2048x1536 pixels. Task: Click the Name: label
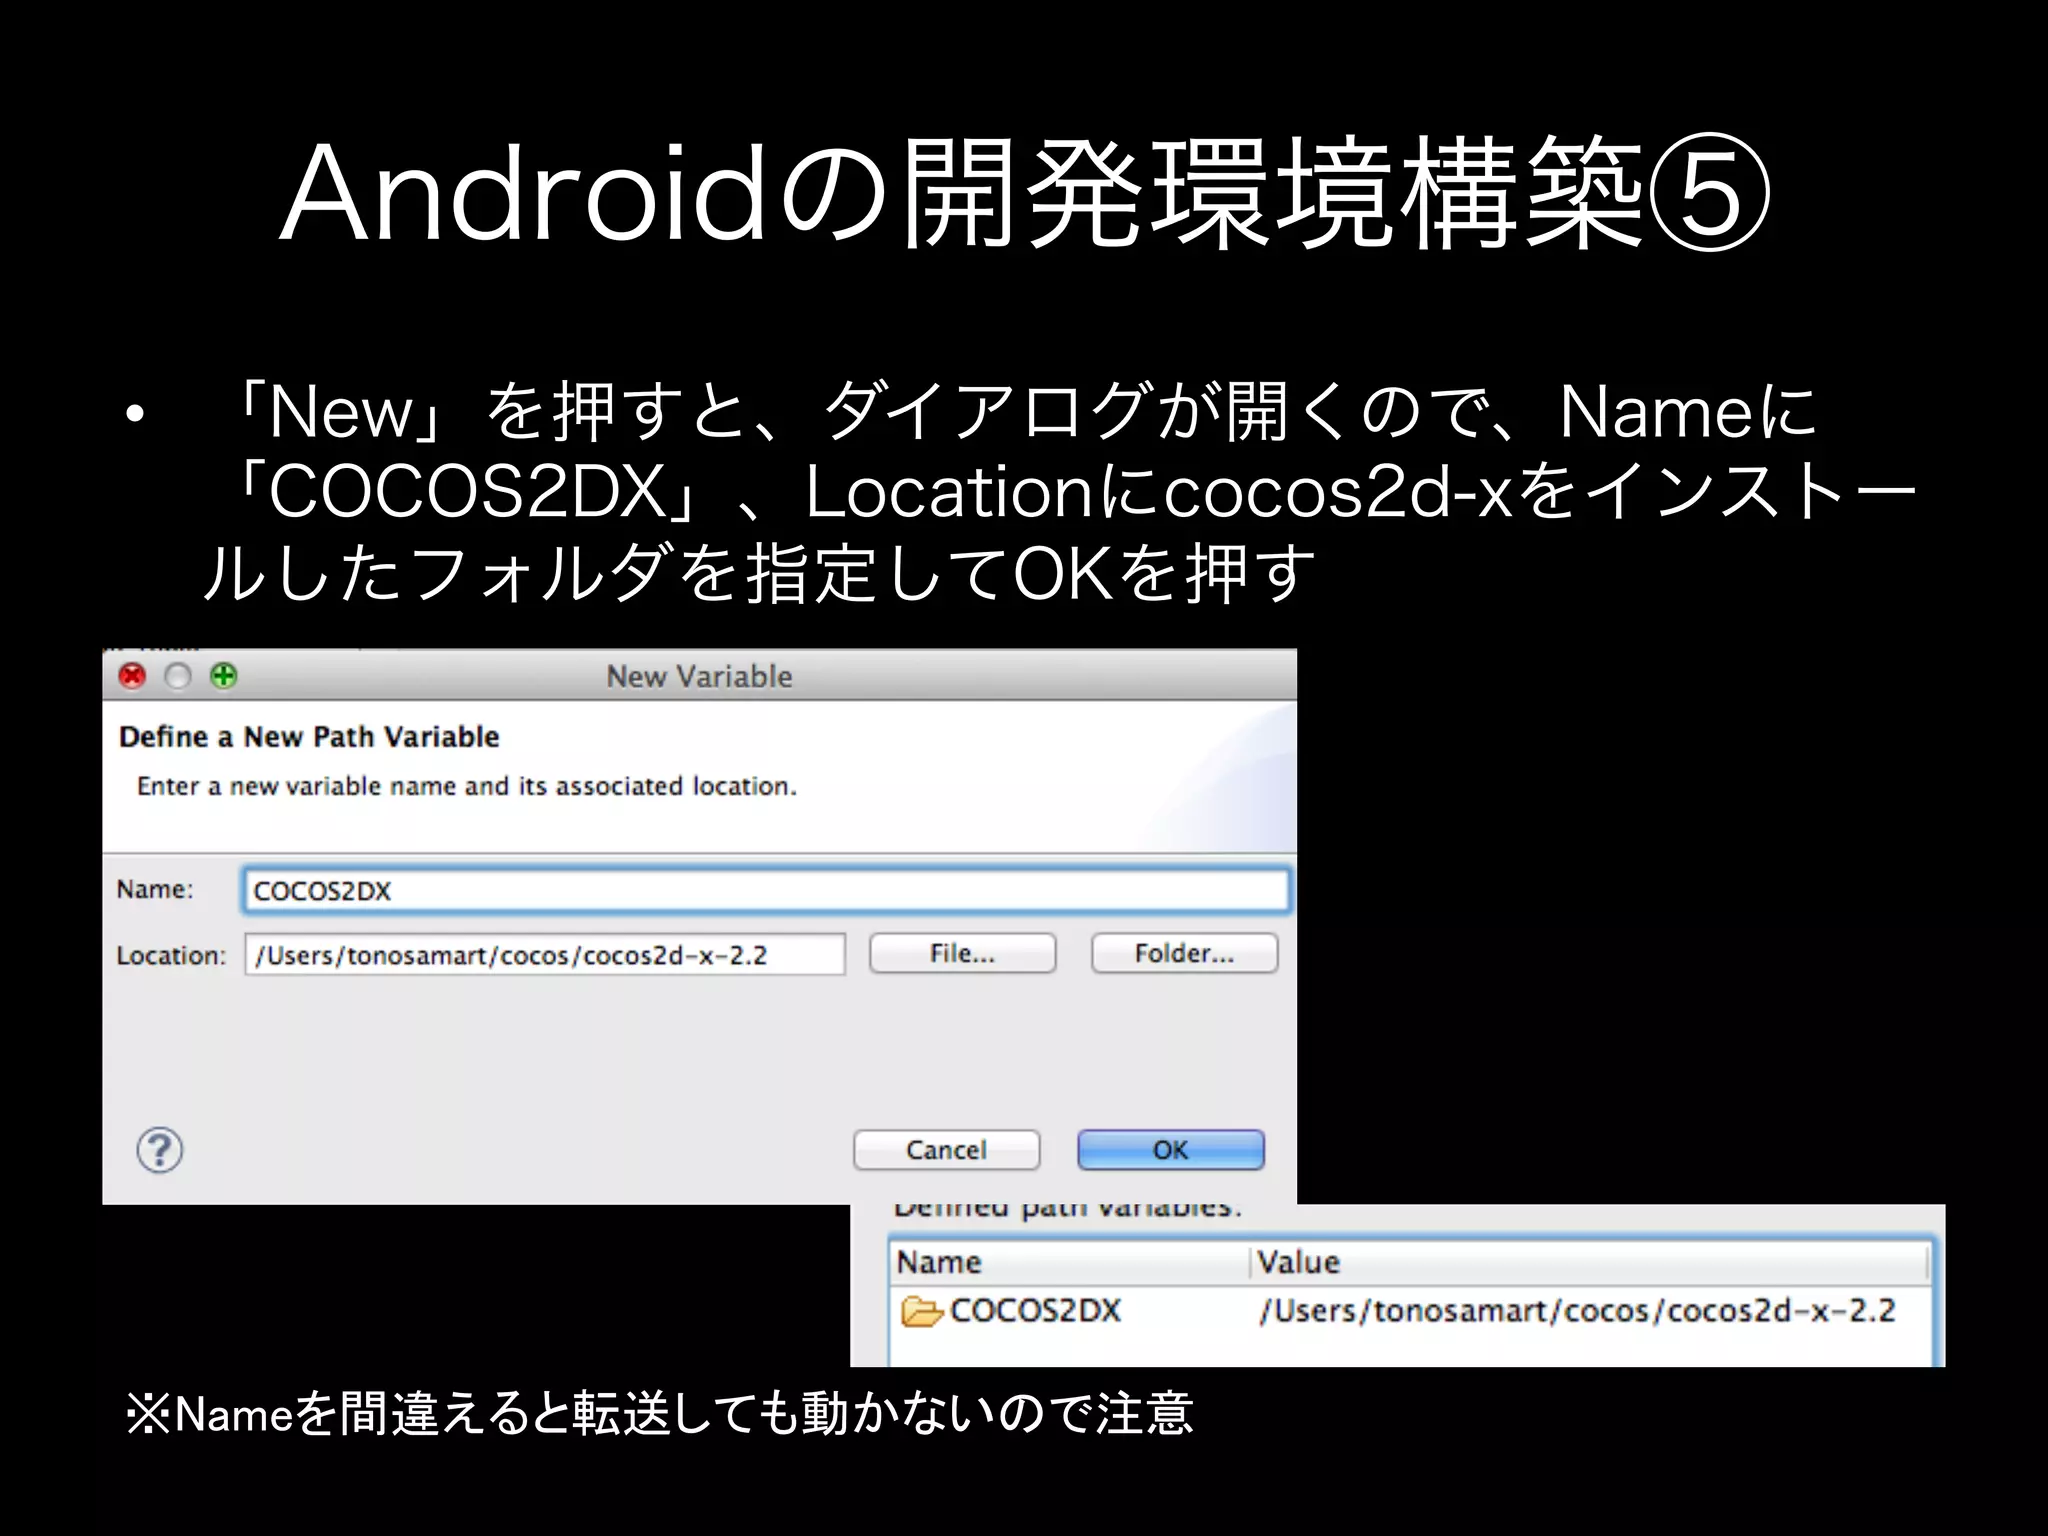coord(155,889)
